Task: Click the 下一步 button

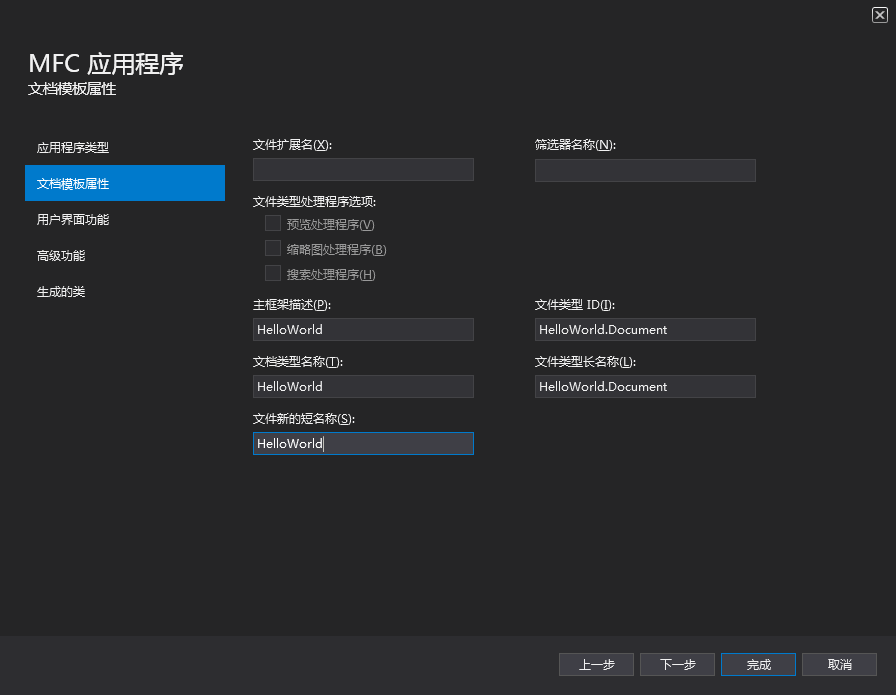Action: pos(677,664)
